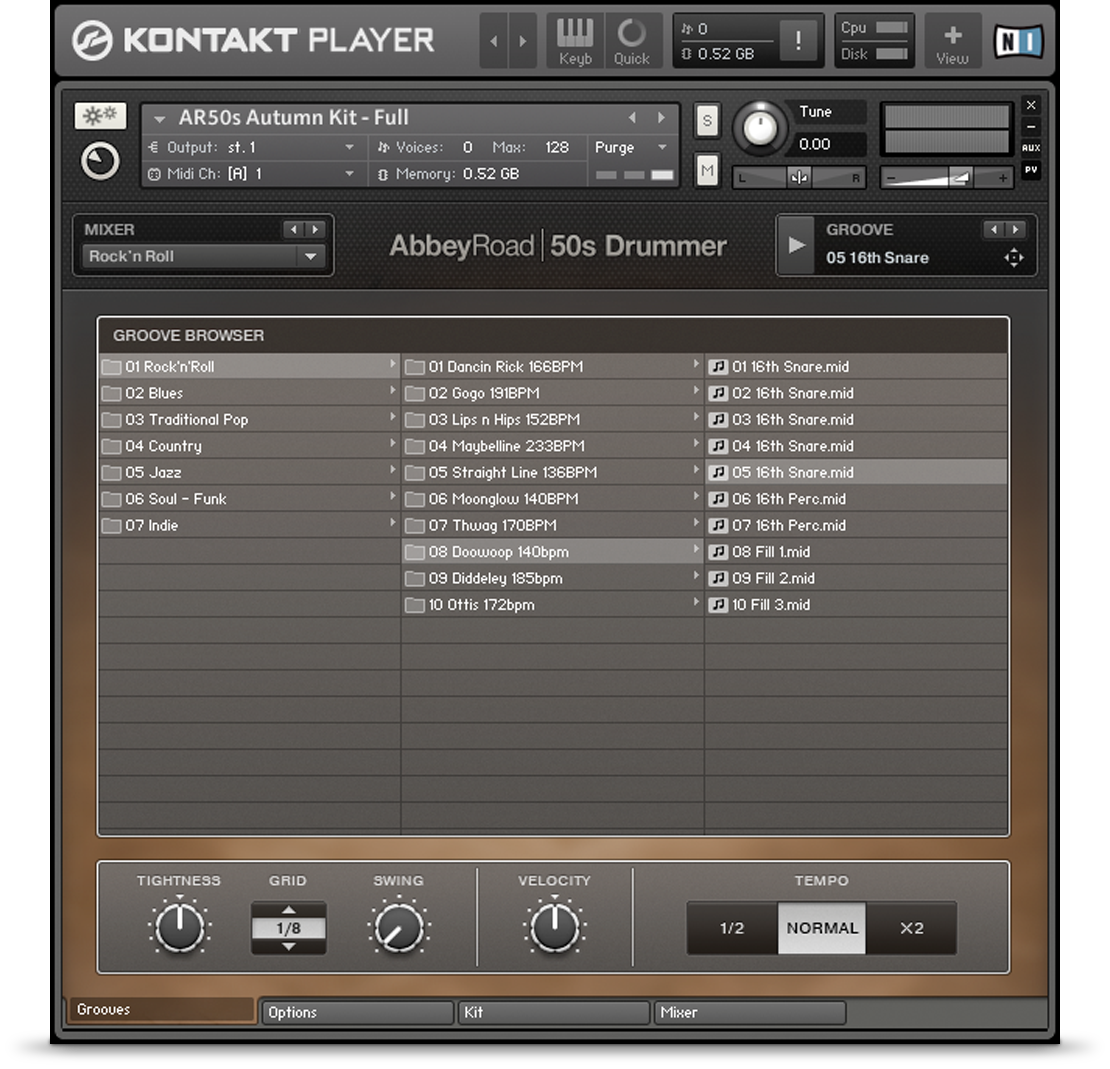Load previous instrument preset arrow
Viewport: 1110px width, 1069px height.
[x=632, y=118]
